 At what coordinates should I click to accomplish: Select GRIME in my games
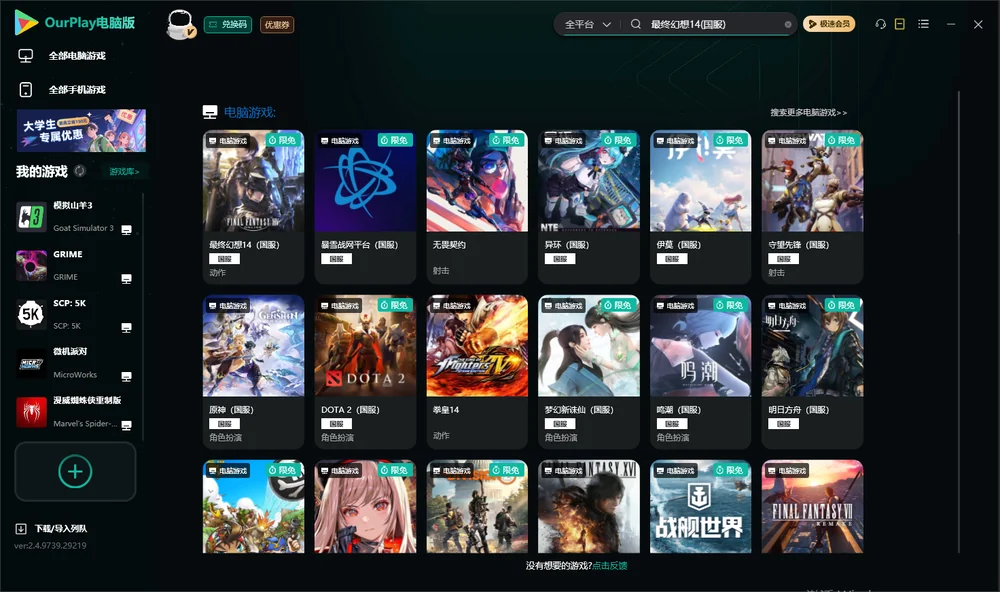click(x=74, y=265)
